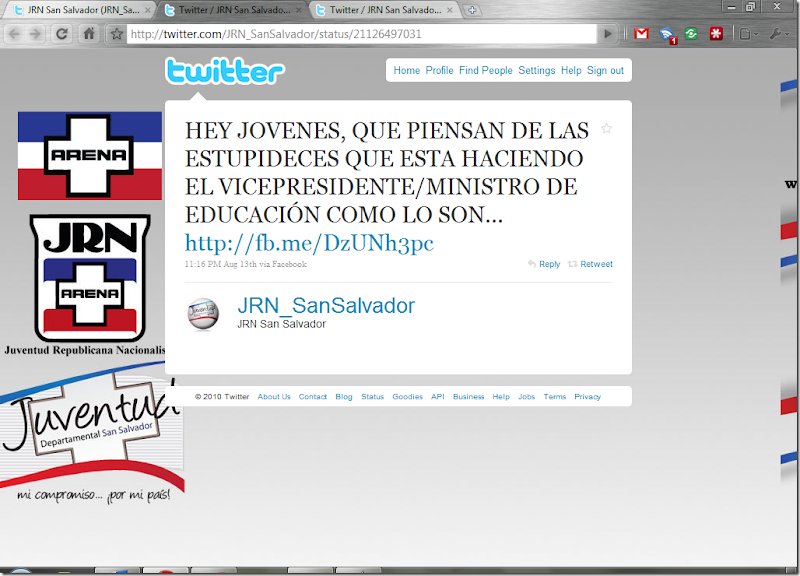Maximize or restore the browser window

[751, 7]
